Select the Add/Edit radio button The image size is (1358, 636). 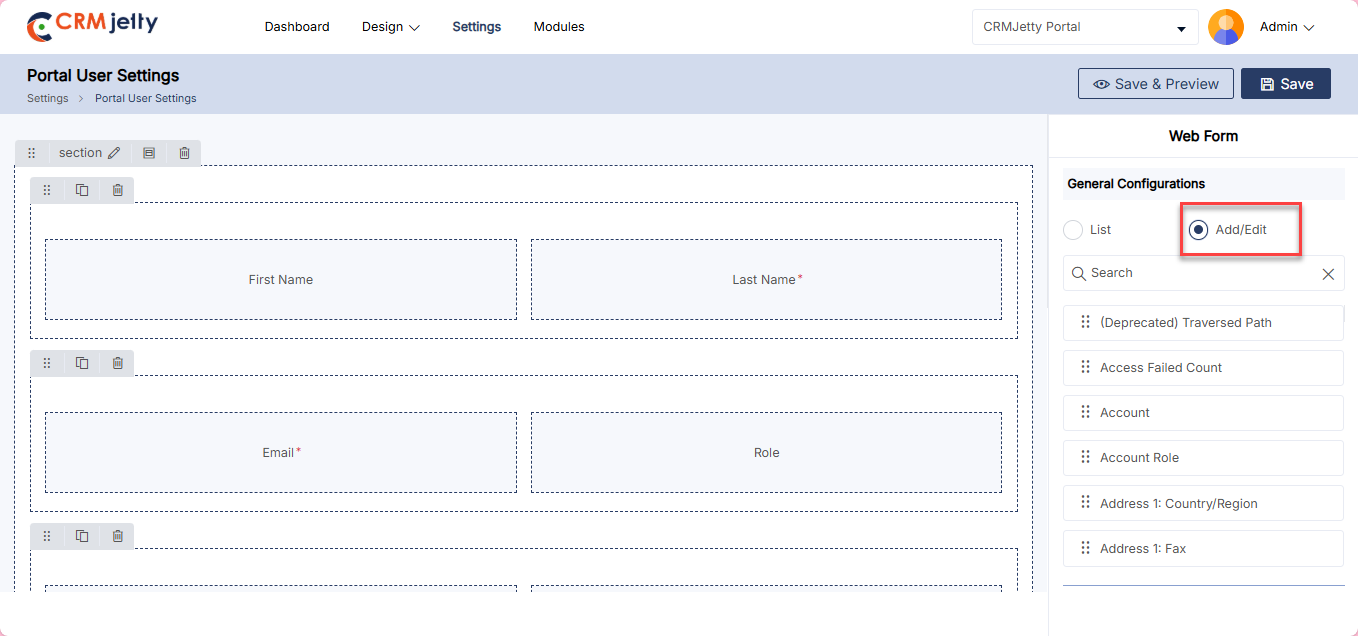pyautogui.click(x=1198, y=230)
